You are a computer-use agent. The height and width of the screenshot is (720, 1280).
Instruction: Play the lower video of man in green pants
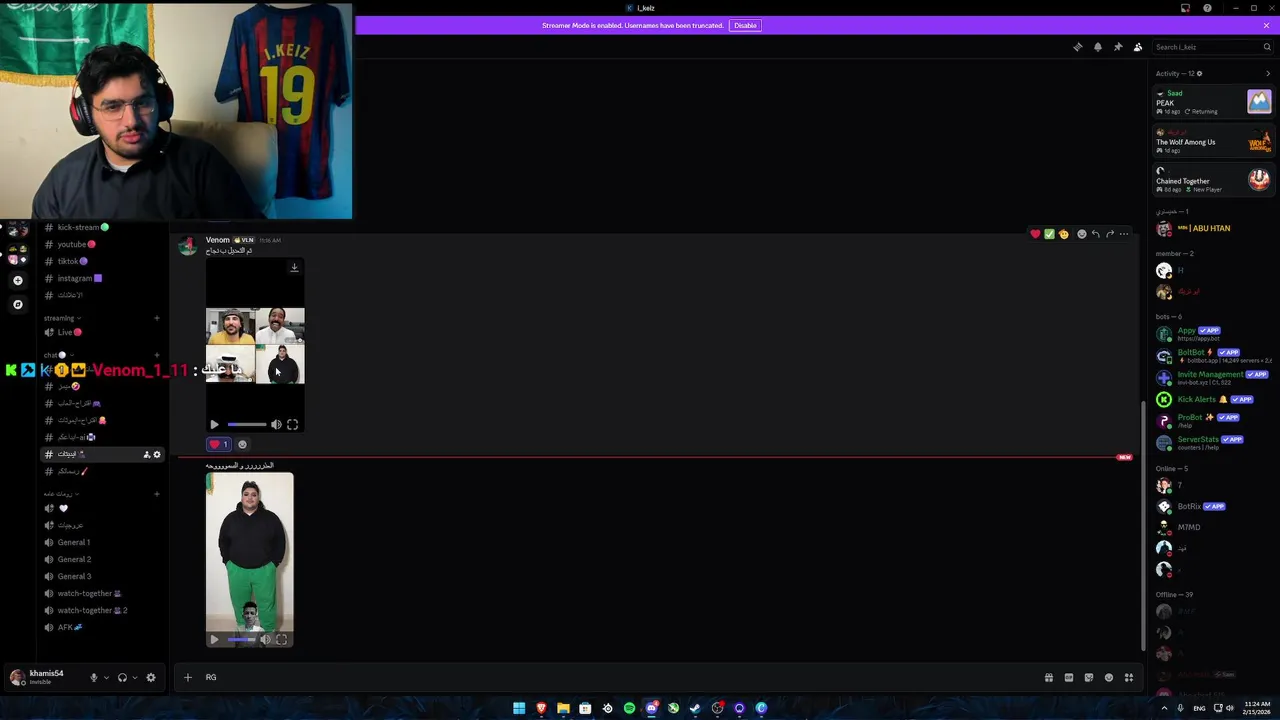pos(214,640)
